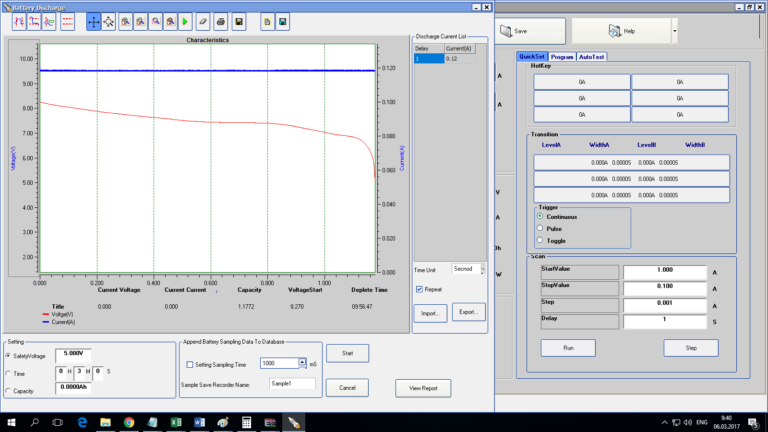Click the top-left 0A HotKey button
This screenshot has height=432, width=768.
click(x=582, y=82)
